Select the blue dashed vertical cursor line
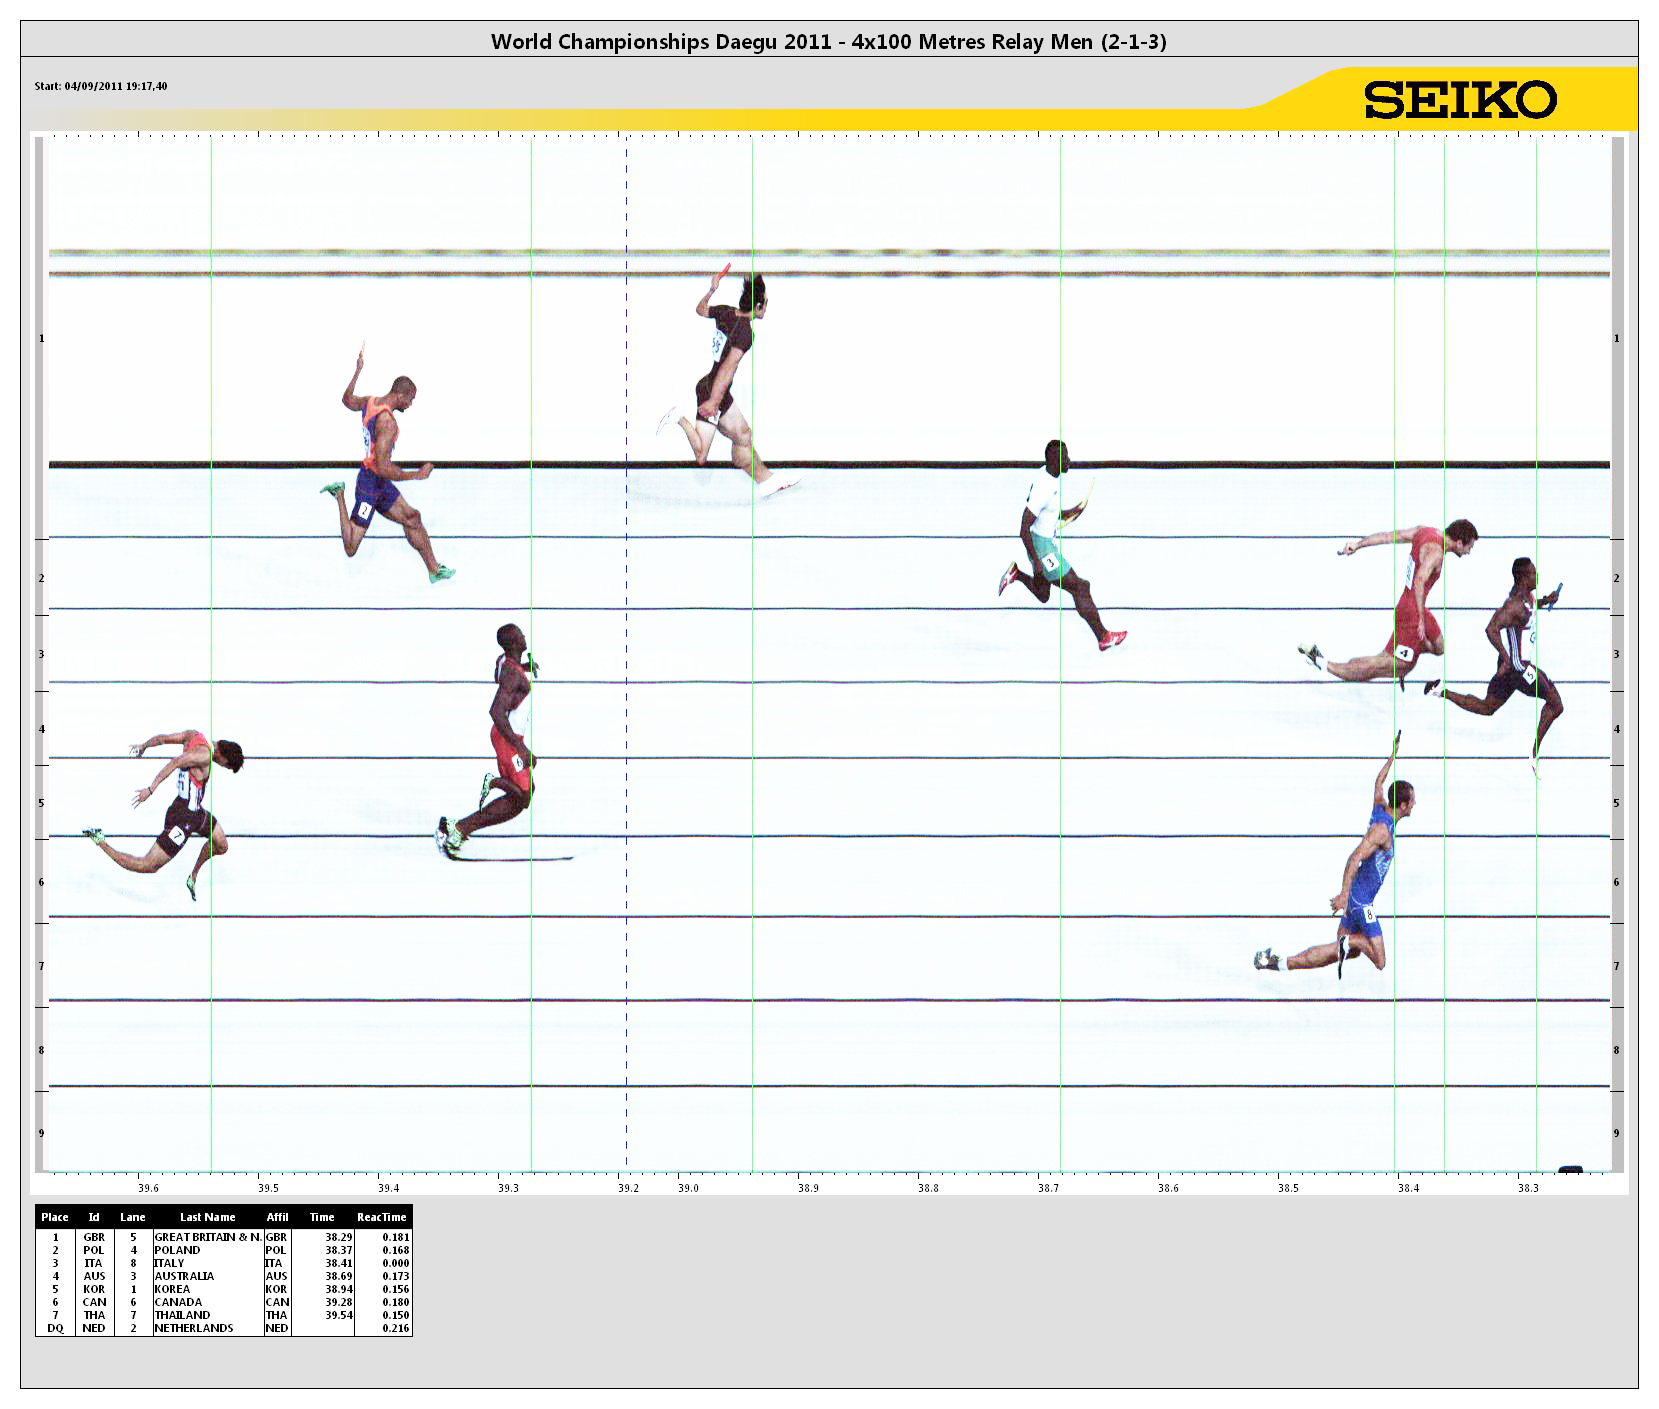The width and height of the screenshot is (1659, 1409). tap(627, 700)
